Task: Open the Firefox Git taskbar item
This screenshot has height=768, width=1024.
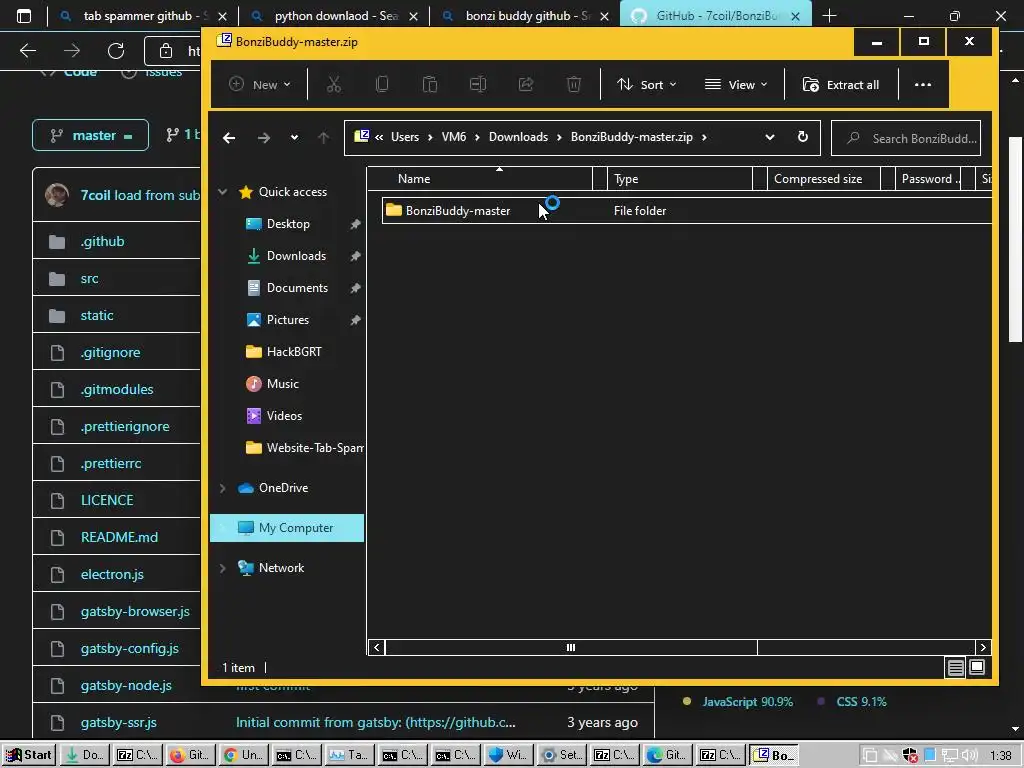Action: 191,755
